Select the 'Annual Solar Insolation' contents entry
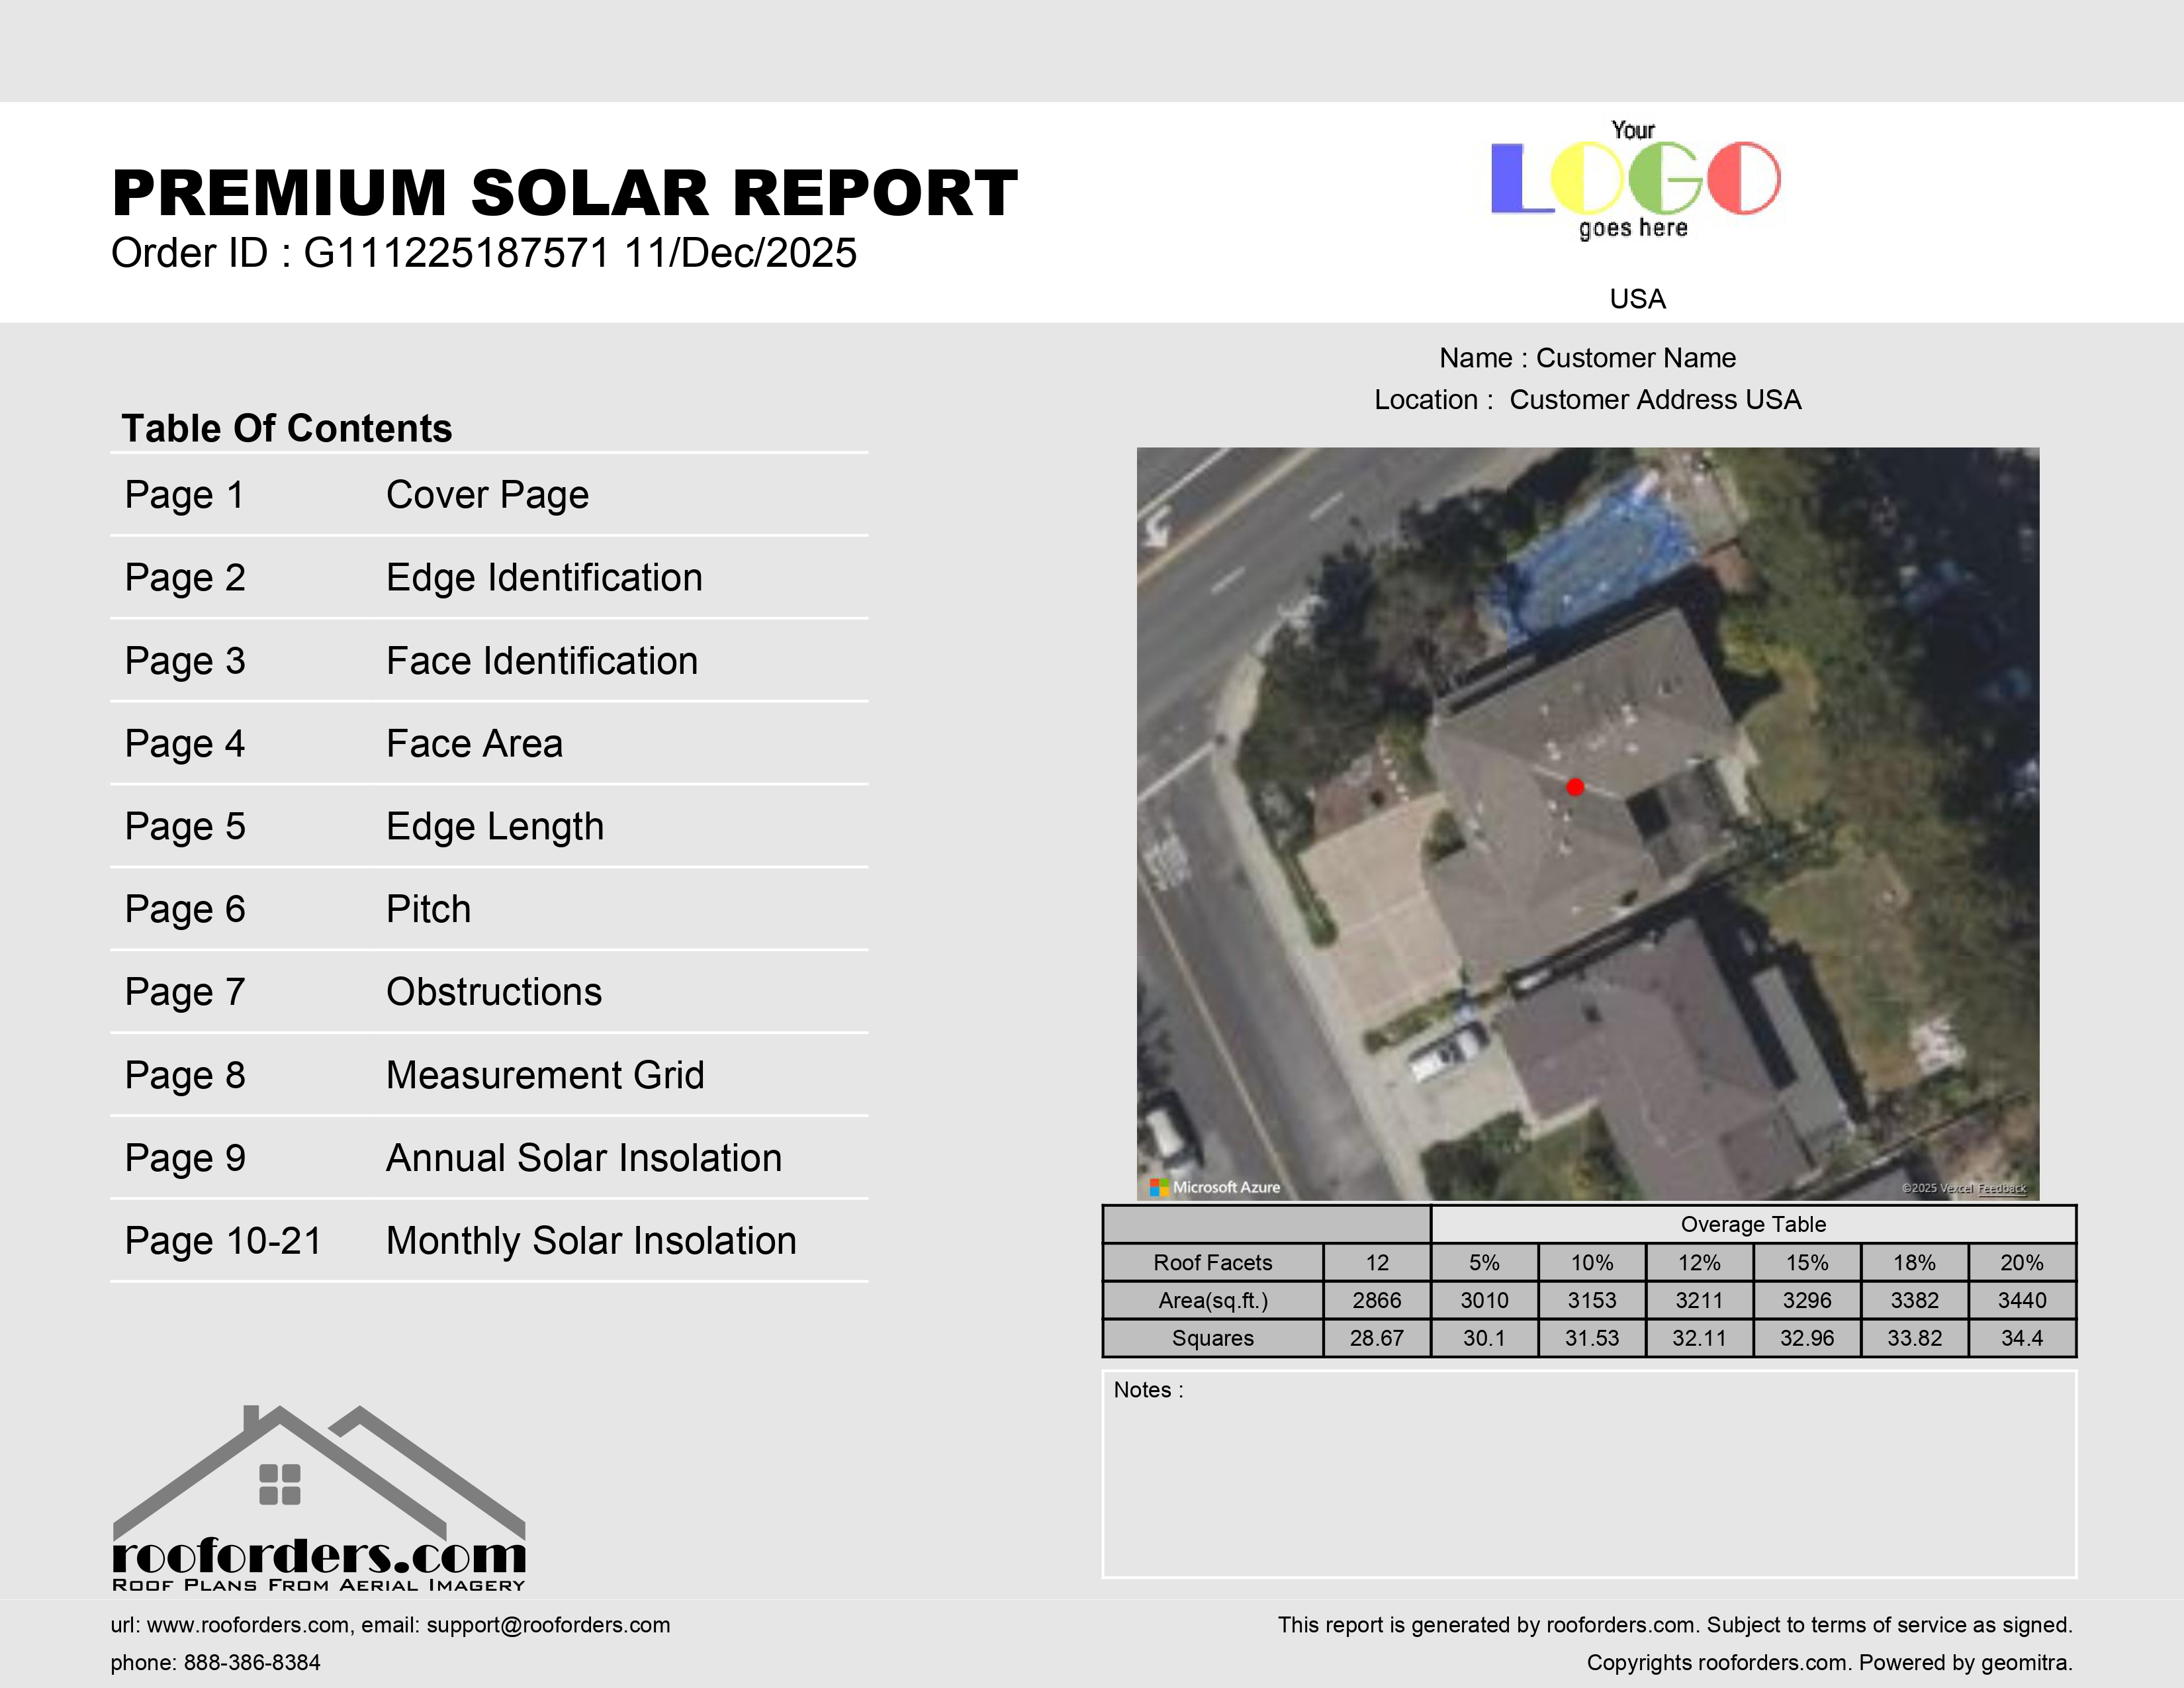The height and width of the screenshot is (1688, 2184). coord(584,1158)
